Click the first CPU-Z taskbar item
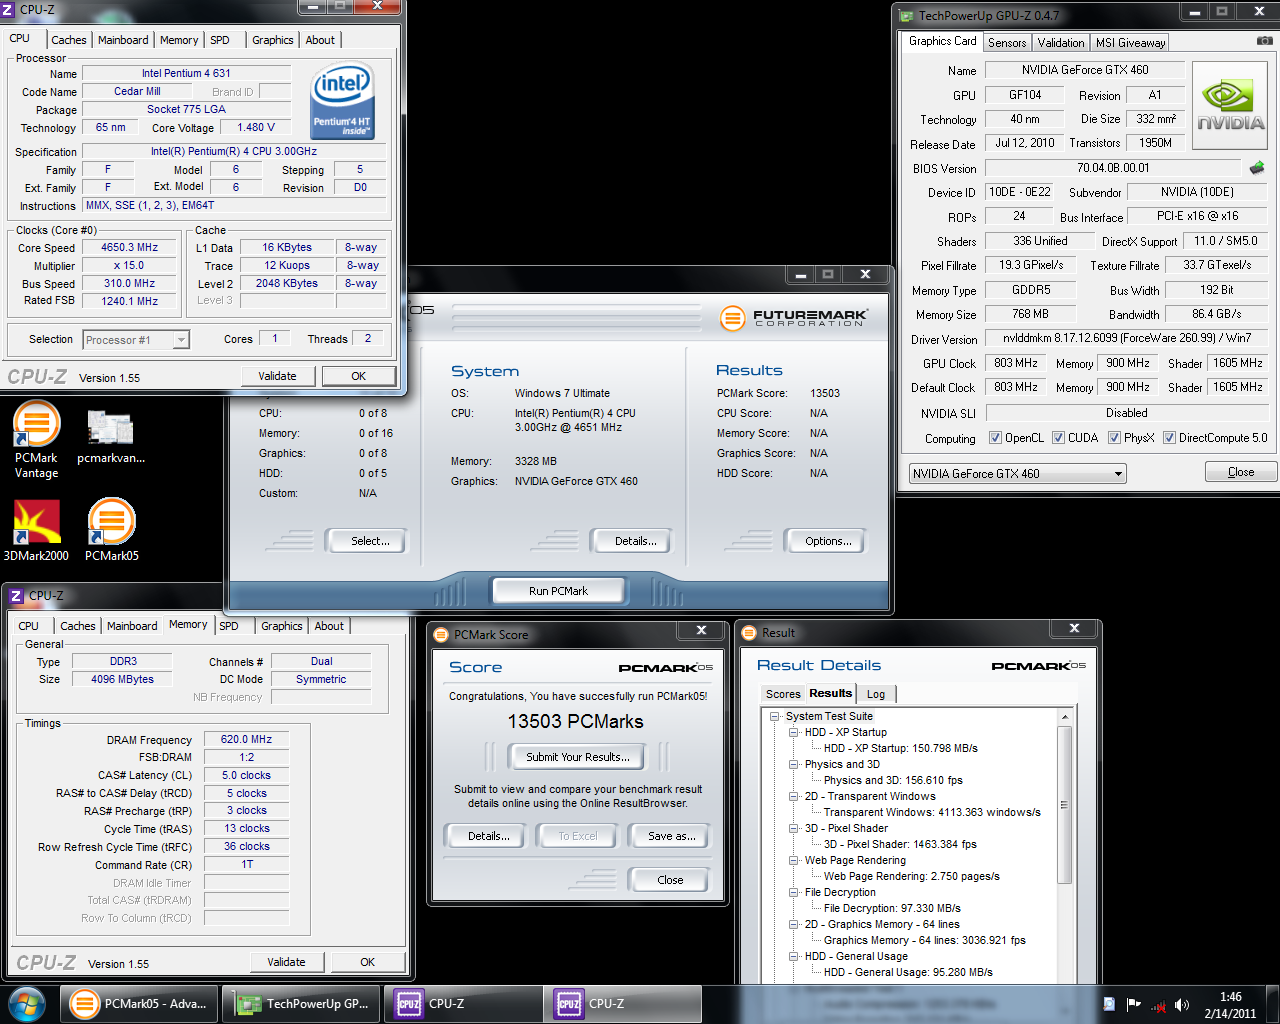This screenshot has width=1280, height=1024. (461, 1004)
